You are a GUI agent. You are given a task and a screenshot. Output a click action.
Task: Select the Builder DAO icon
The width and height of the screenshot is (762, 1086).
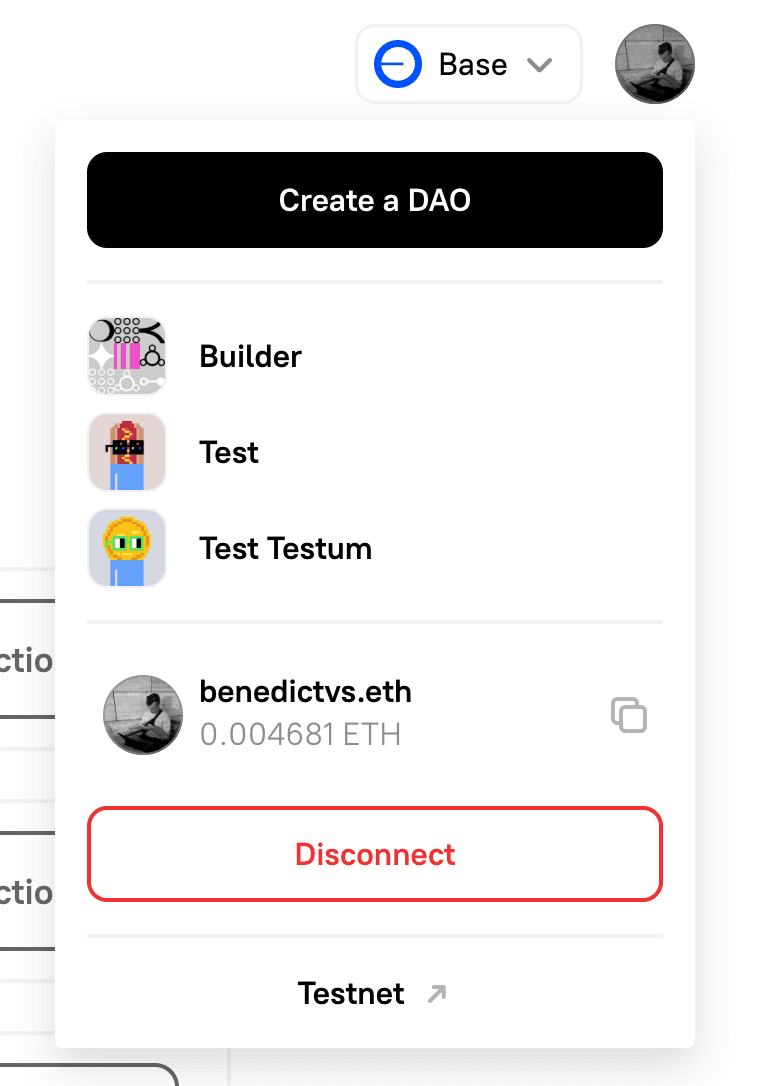127,356
